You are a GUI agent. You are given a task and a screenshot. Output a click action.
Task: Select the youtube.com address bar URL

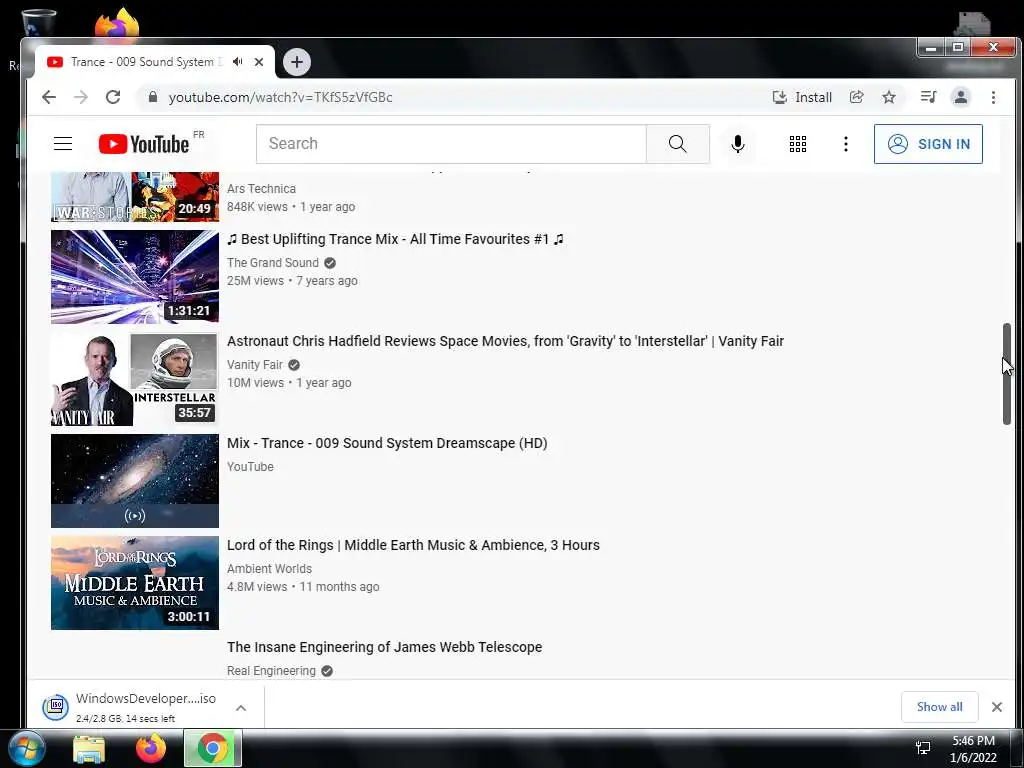tap(281, 97)
